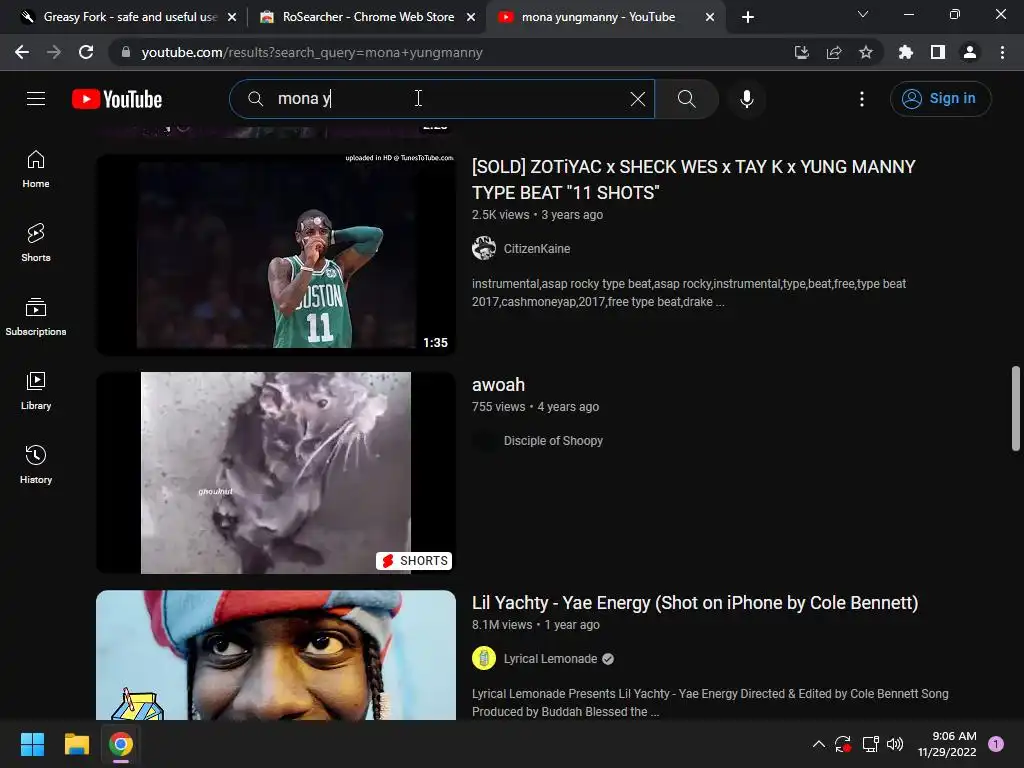Visit Lyrical Lemonade channel name
The image size is (1024, 768).
coord(551,659)
